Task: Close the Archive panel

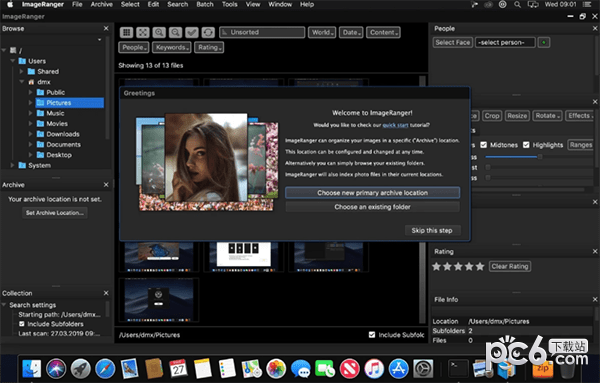Action: click(x=106, y=185)
